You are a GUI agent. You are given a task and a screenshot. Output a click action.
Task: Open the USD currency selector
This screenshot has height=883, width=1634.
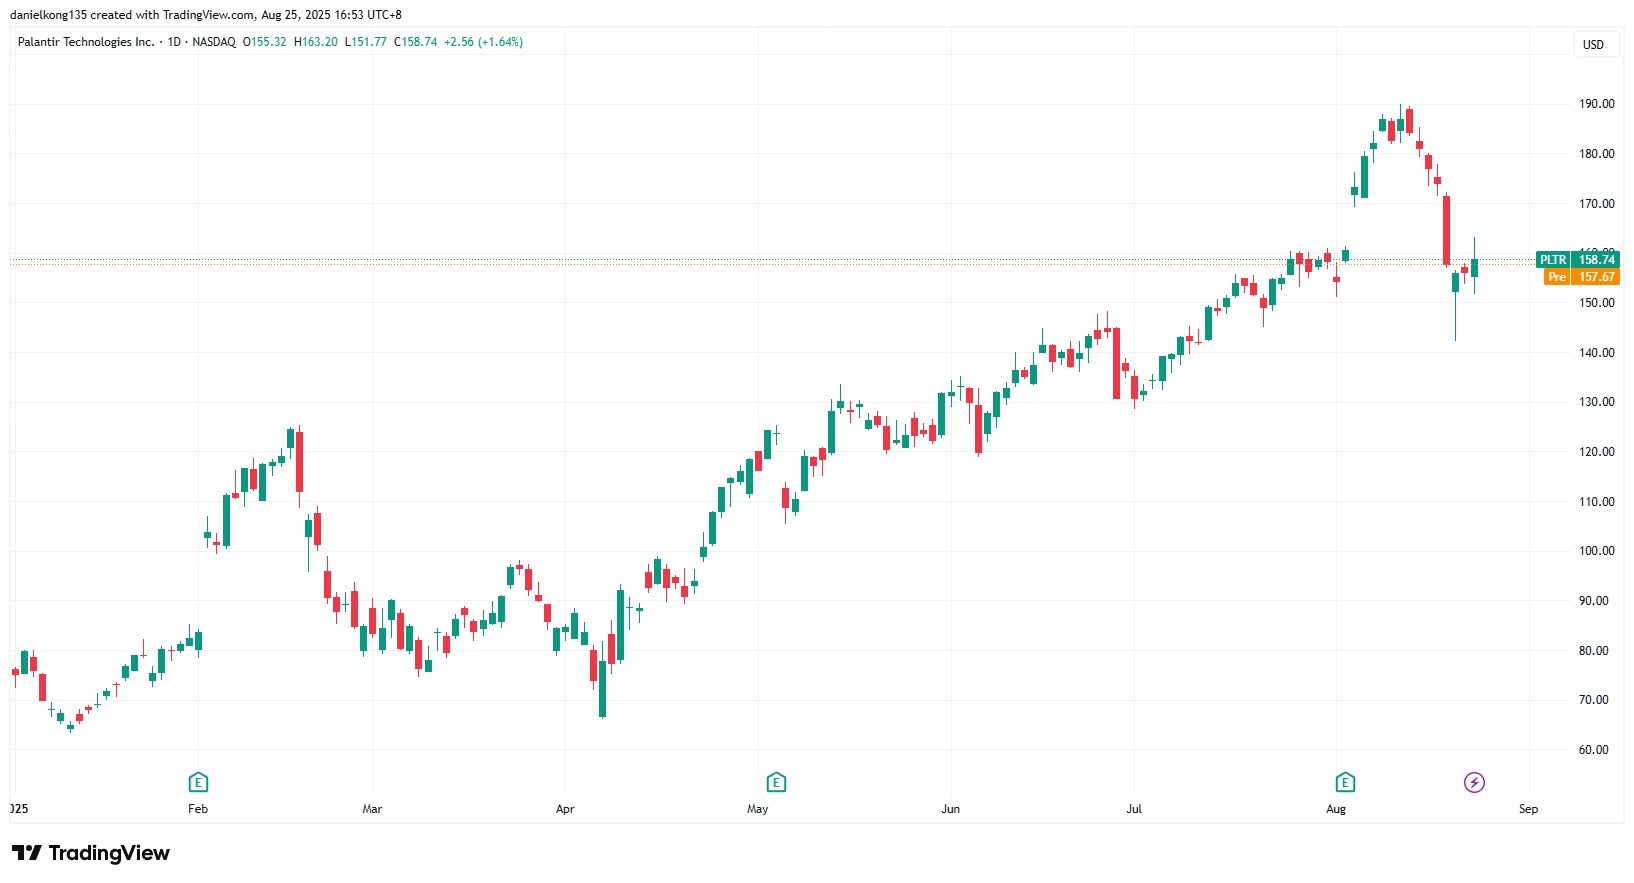pos(1593,45)
